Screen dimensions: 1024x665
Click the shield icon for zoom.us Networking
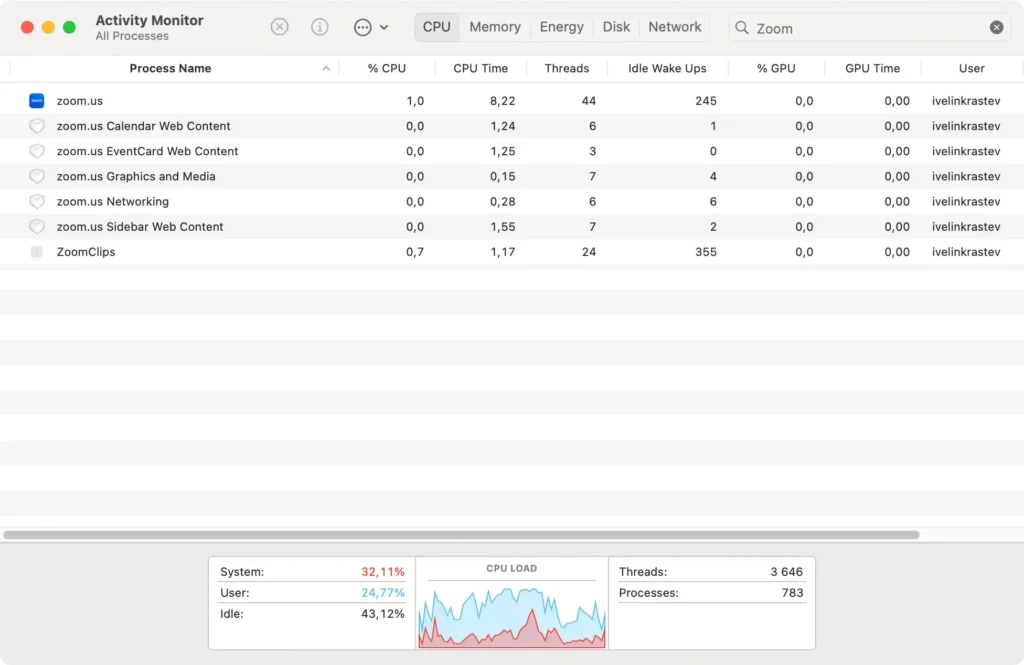[37, 201]
